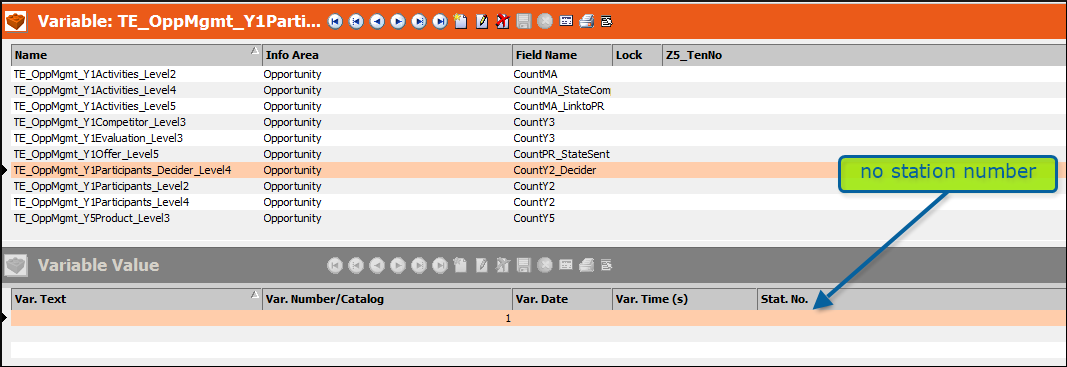Click the Variable Value panel title
The height and width of the screenshot is (367, 1067).
98,265
